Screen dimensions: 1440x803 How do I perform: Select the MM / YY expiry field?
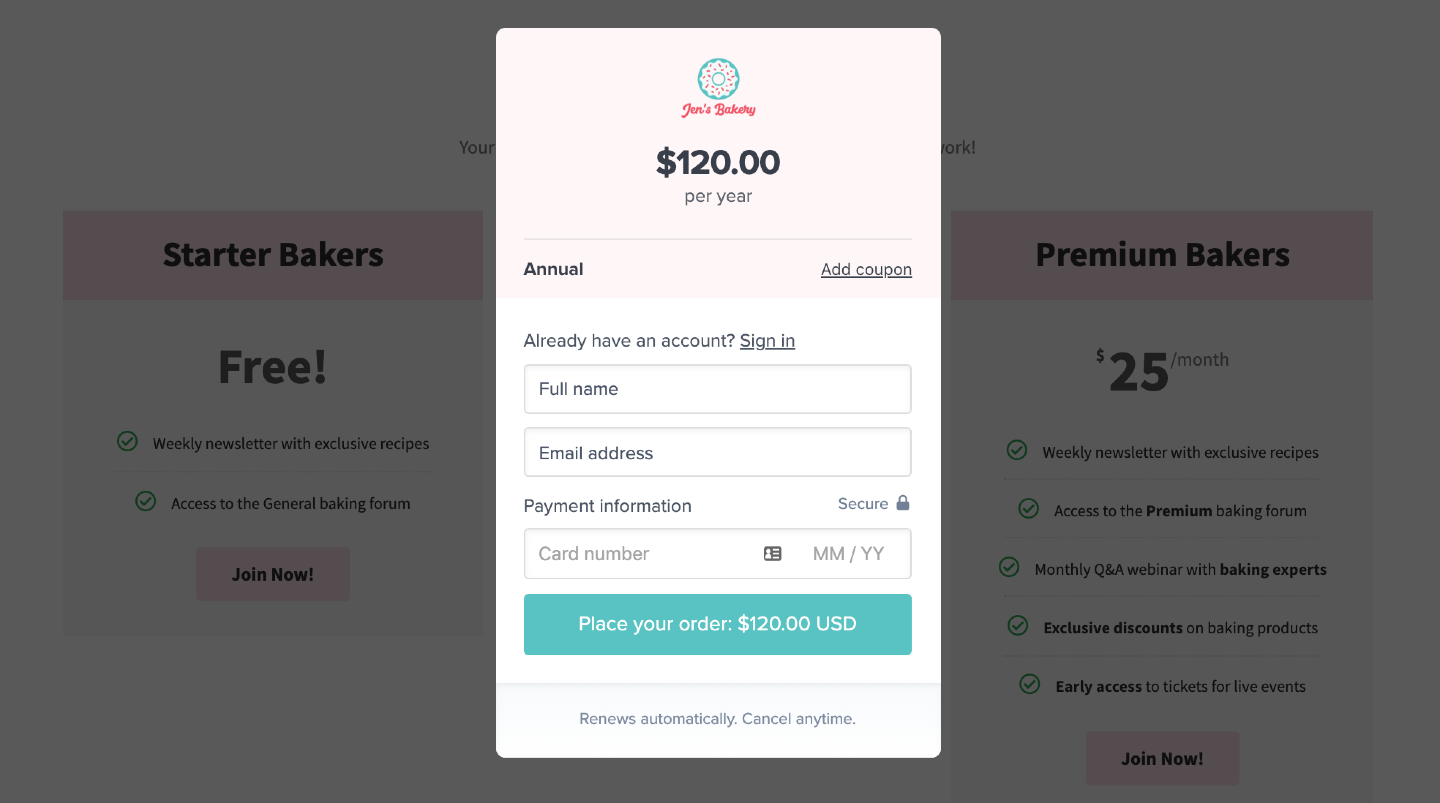coord(848,554)
